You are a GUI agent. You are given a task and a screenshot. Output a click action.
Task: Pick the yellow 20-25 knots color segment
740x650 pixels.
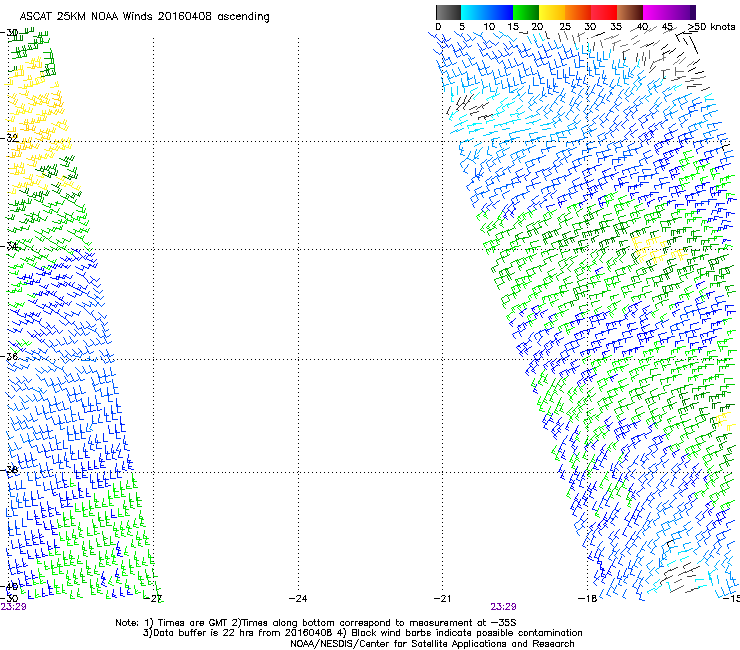point(552,12)
